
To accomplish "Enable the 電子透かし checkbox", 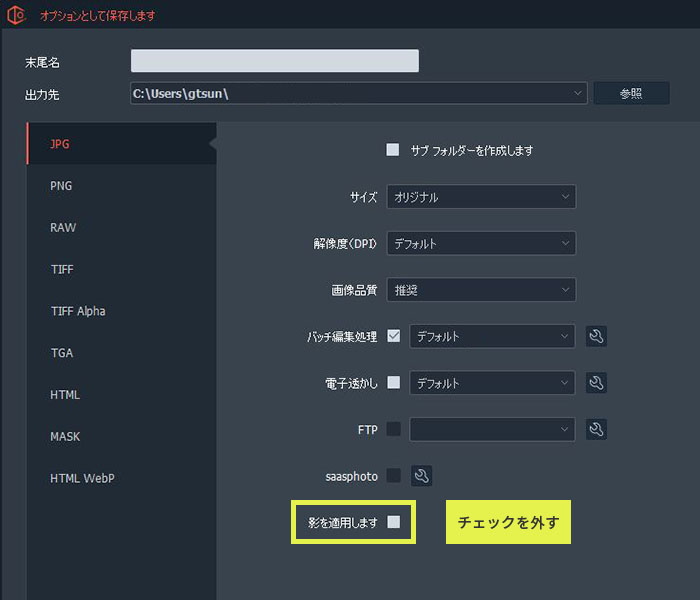I will [393, 382].
